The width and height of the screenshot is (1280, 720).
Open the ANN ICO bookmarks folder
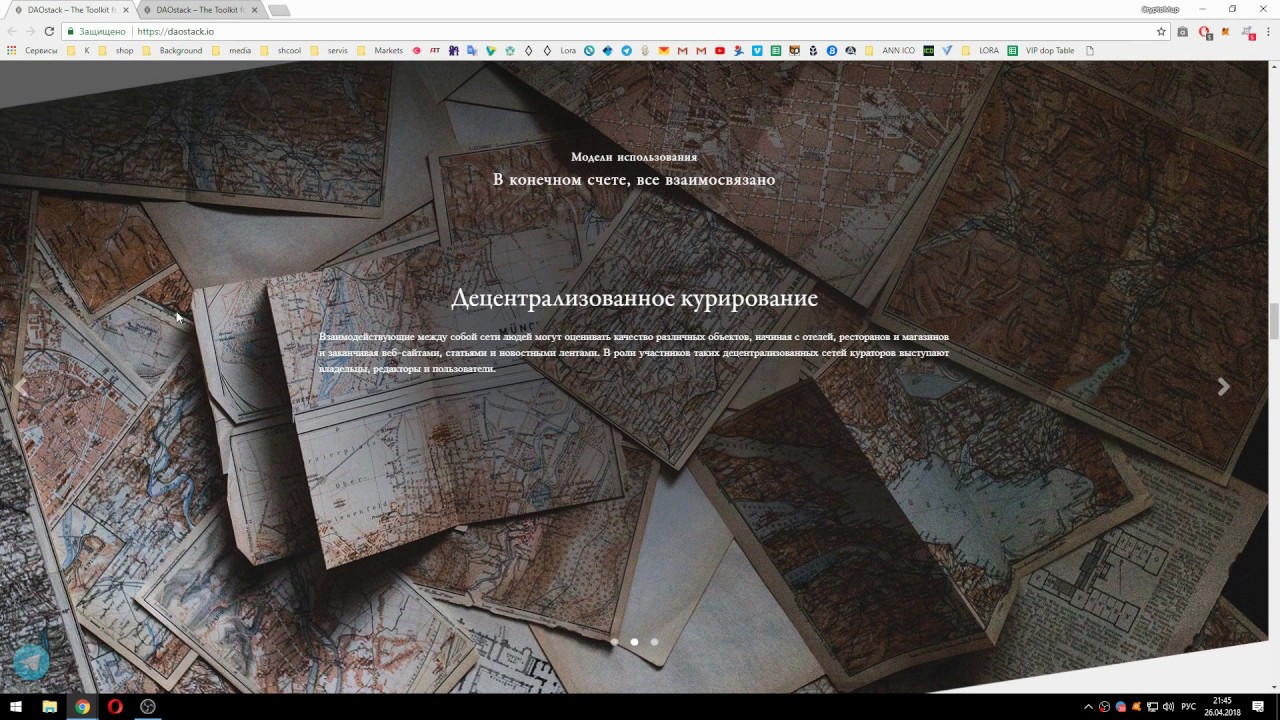890,50
